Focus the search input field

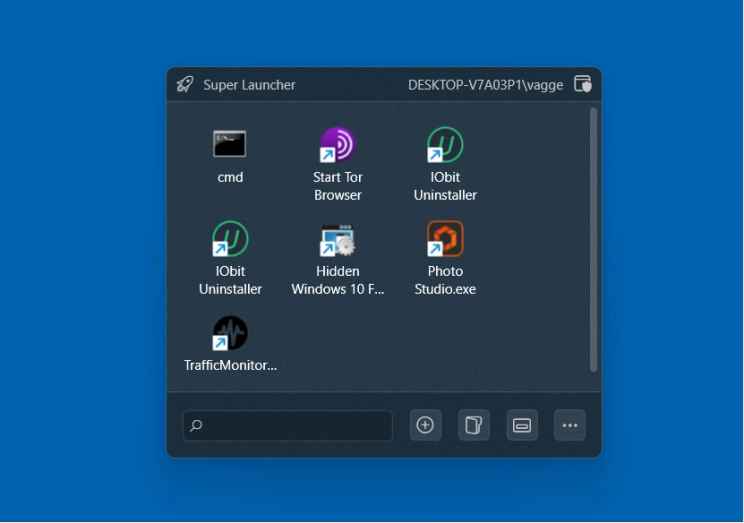[288, 425]
